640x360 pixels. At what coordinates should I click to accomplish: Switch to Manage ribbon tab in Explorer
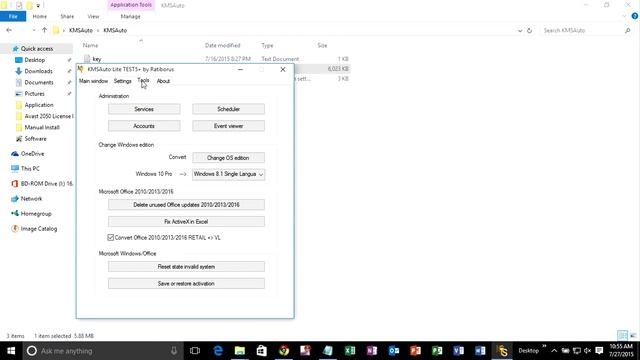pyautogui.click(x=131, y=16)
